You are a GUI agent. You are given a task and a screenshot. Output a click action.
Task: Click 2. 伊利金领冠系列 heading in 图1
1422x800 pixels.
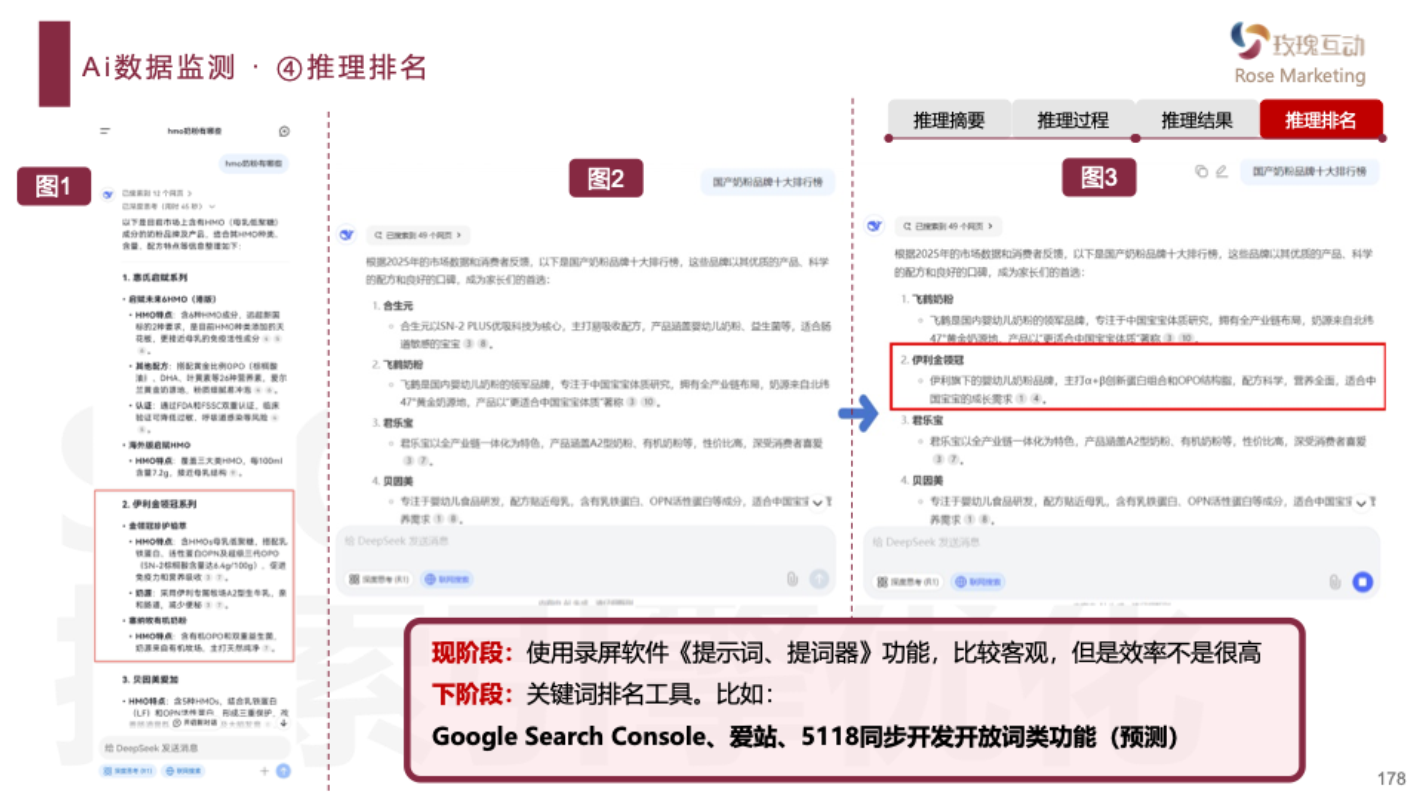(160, 505)
